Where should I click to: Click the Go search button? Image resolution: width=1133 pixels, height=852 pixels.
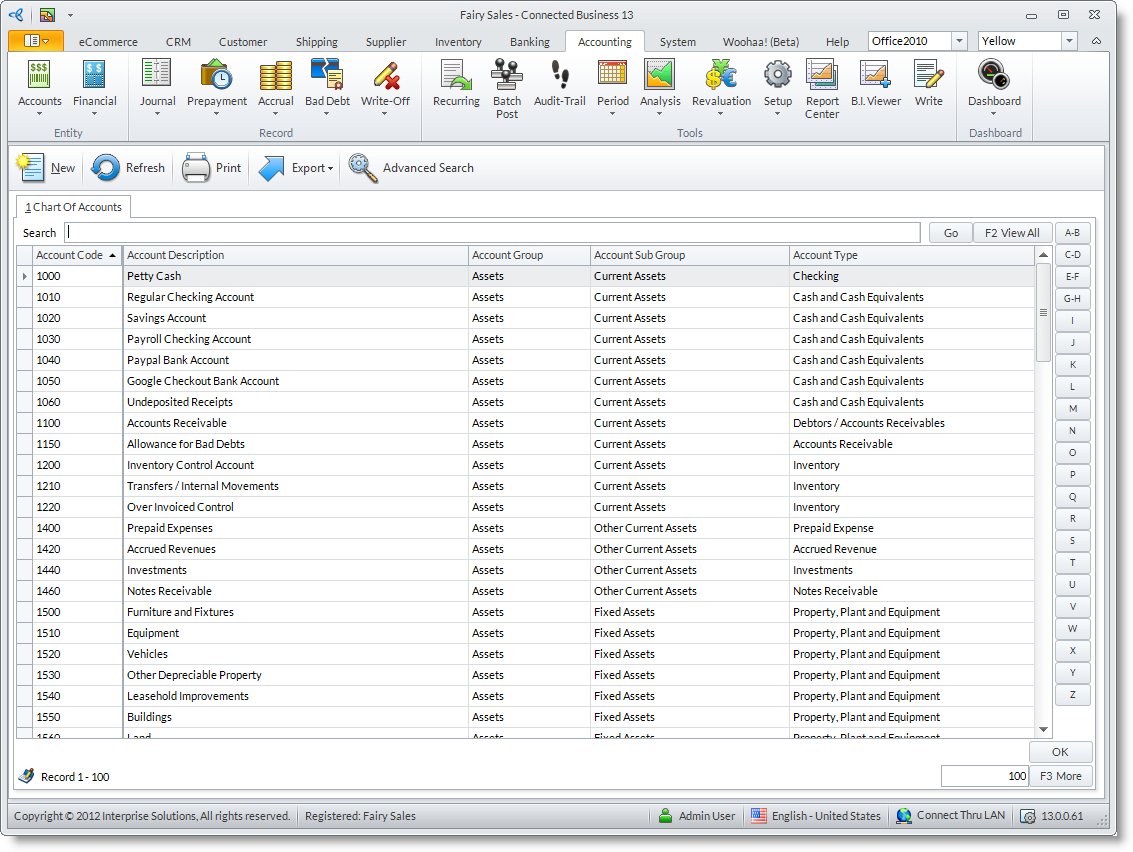951,233
